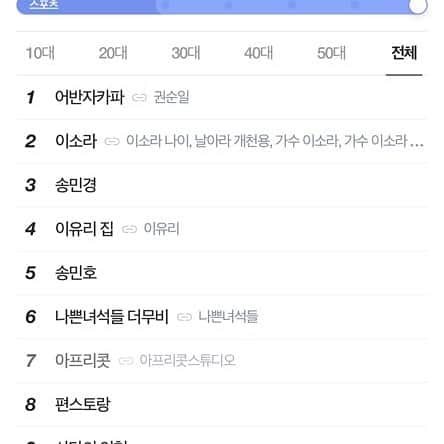
Task: Select the 10대 age tab
Action: [x=40, y=53]
